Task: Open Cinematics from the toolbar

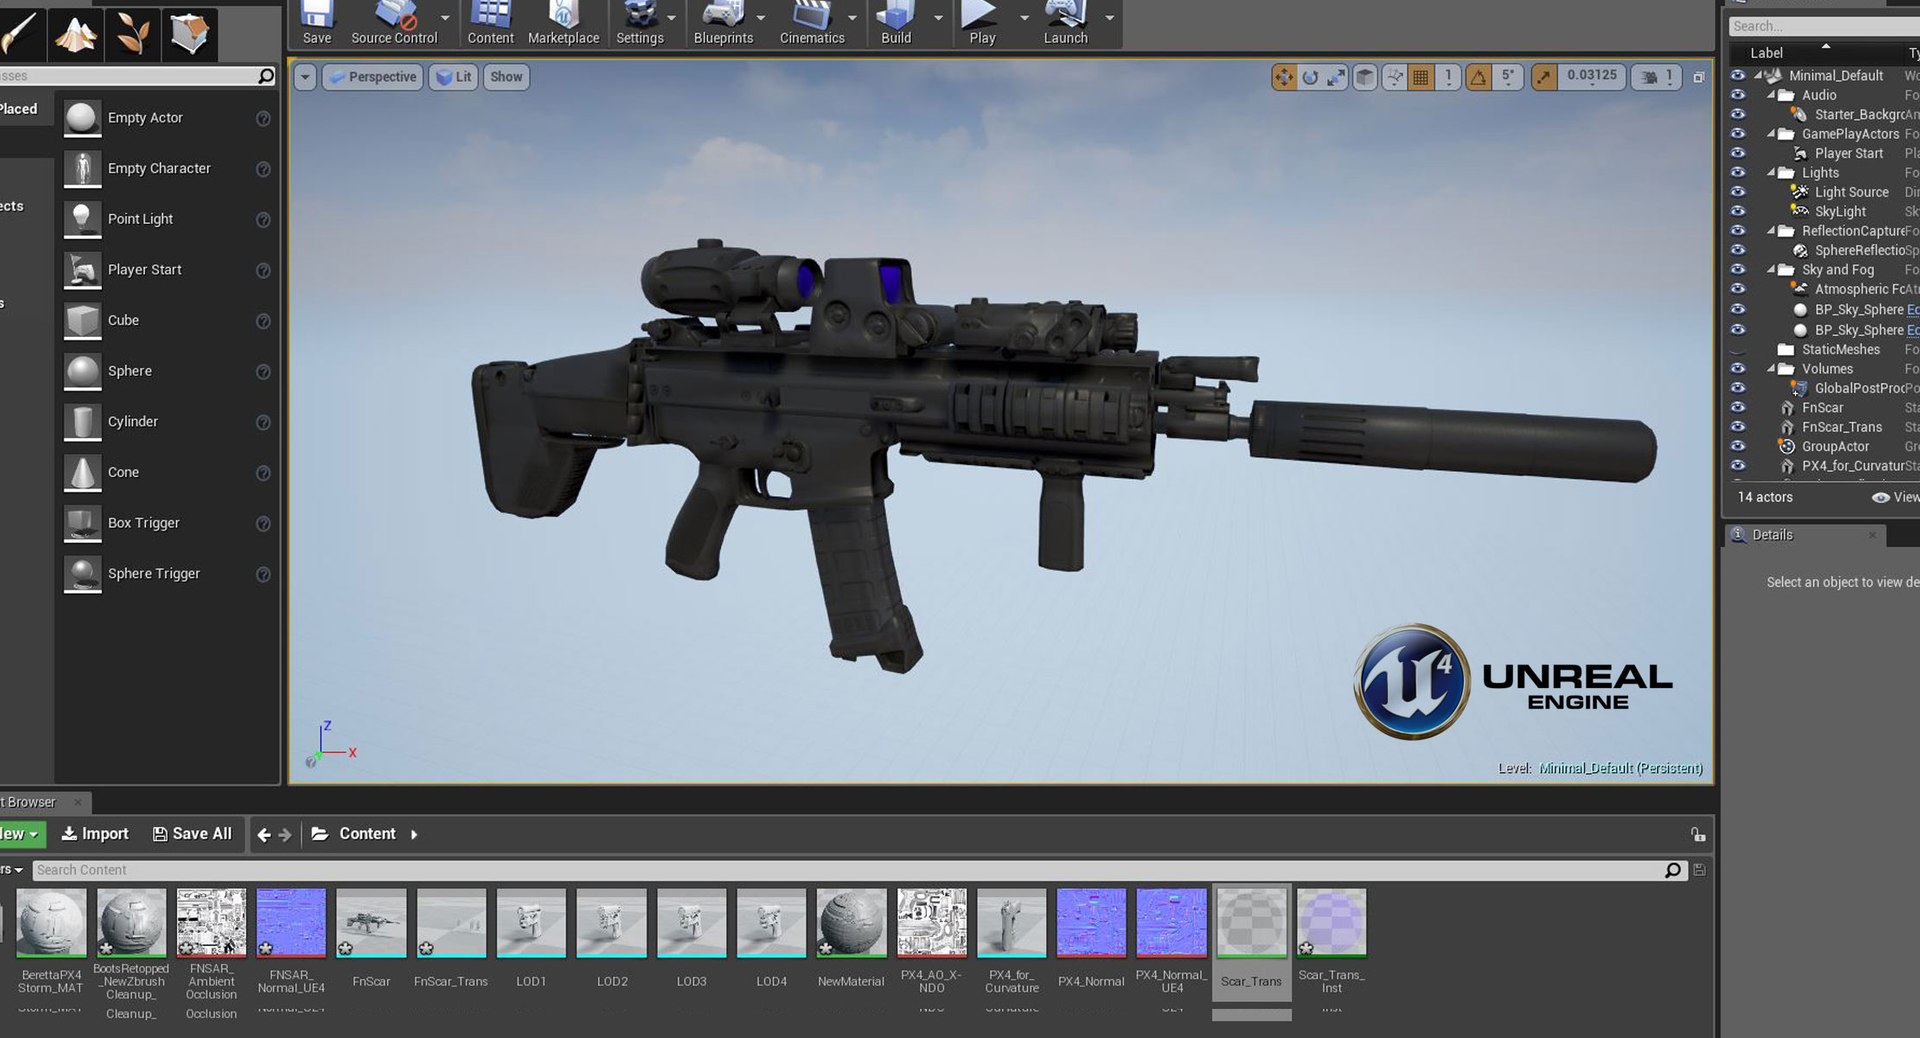Action: pyautogui.click(x=812, y=22)
